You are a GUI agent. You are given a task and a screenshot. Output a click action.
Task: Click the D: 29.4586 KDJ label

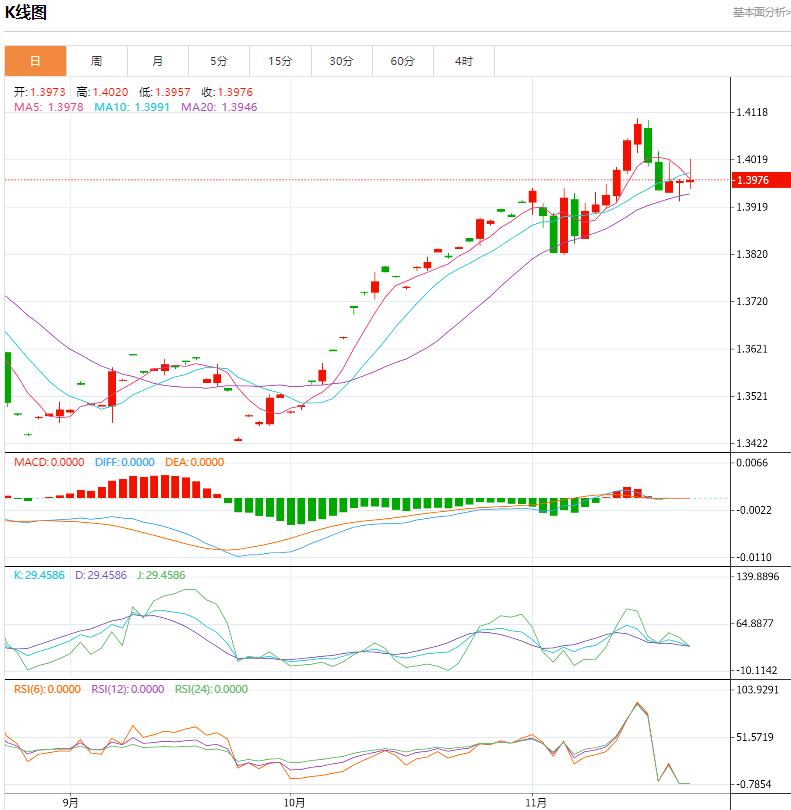pos(101,575)
